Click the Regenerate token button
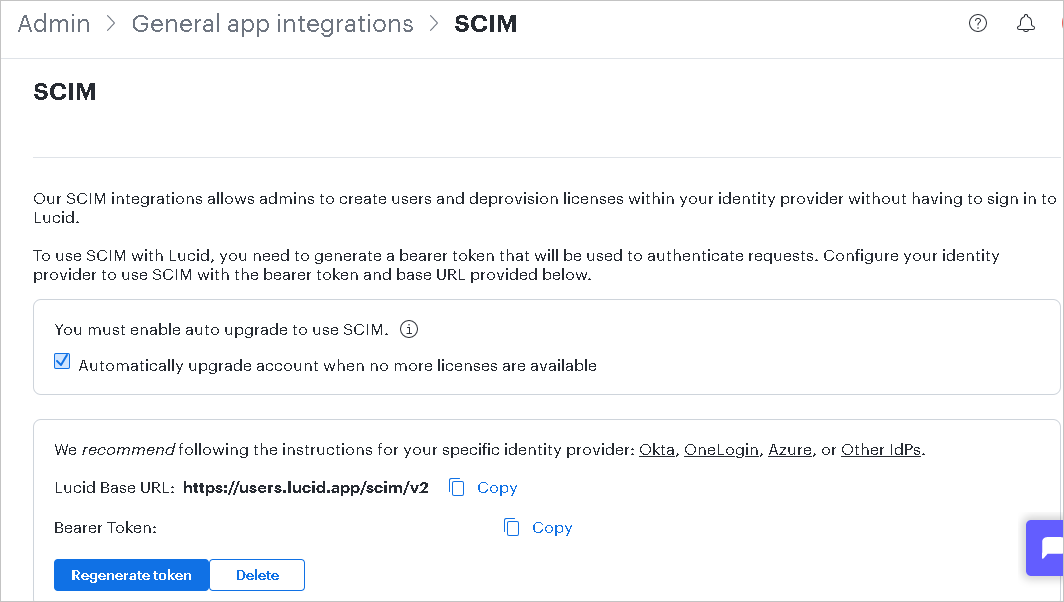1064x602 pixels. point(131,575)
